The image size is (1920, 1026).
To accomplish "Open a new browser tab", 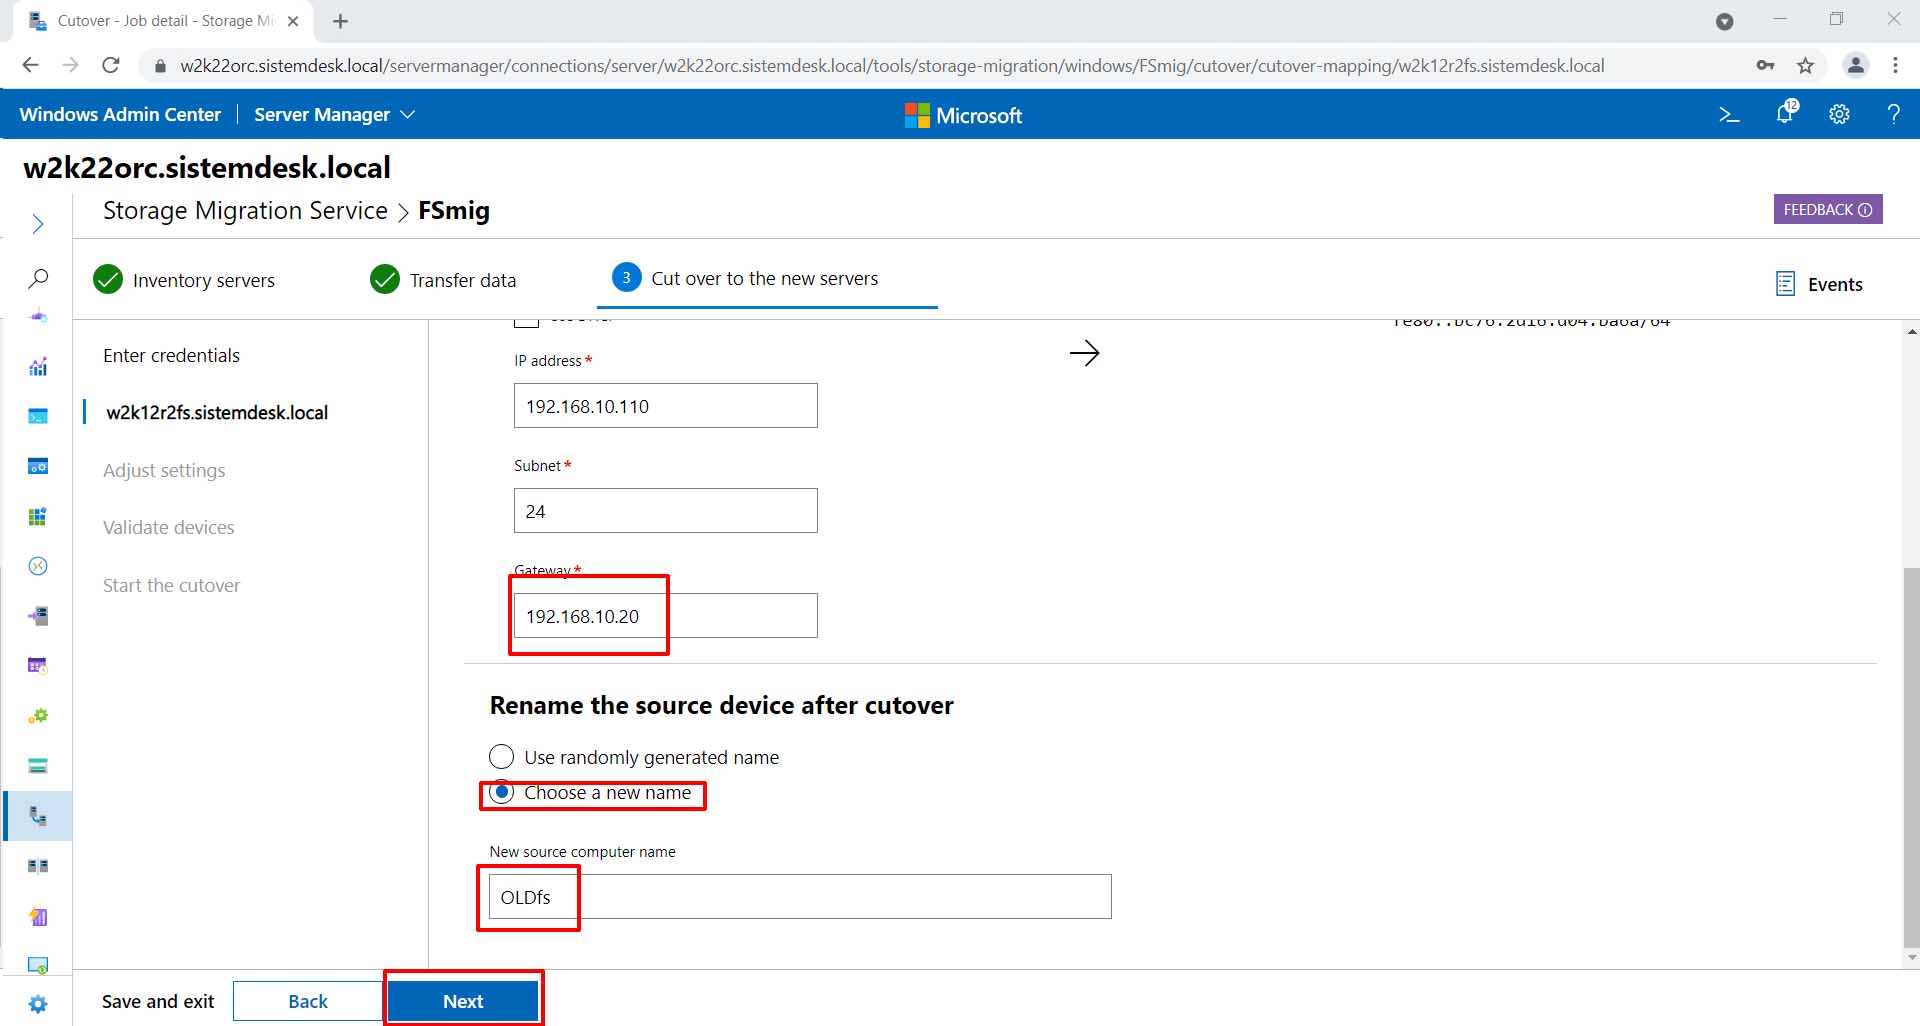I will click(x=340, y=21).
